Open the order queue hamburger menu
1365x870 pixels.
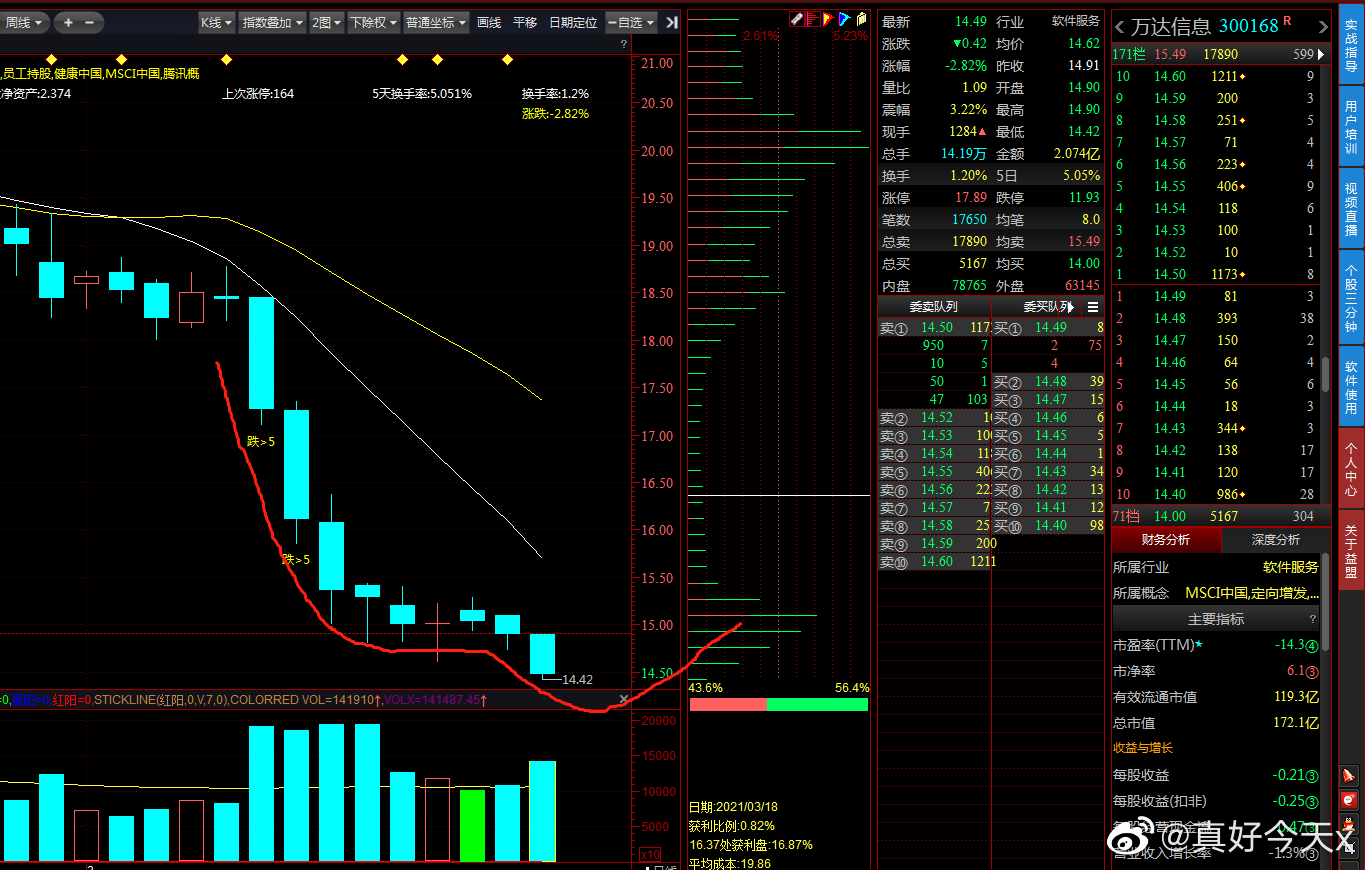(x=1093, y=307)
